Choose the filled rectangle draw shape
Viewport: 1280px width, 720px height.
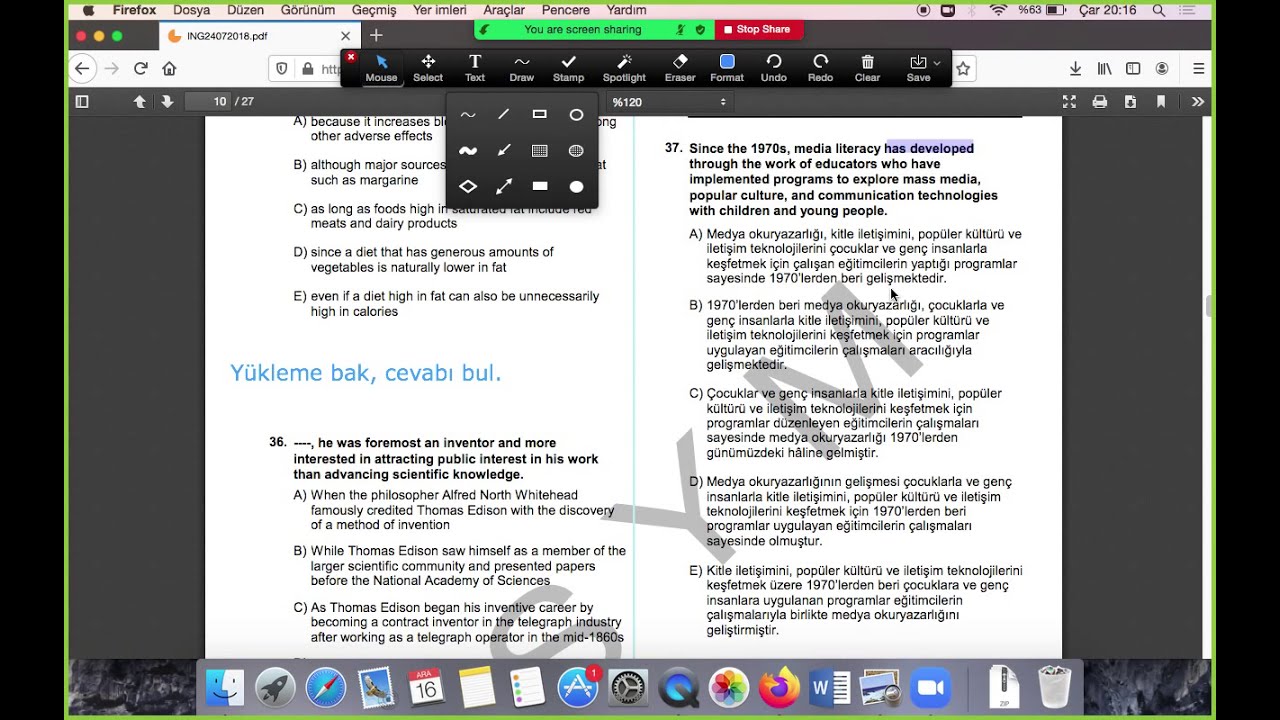[x=540, y=186]
